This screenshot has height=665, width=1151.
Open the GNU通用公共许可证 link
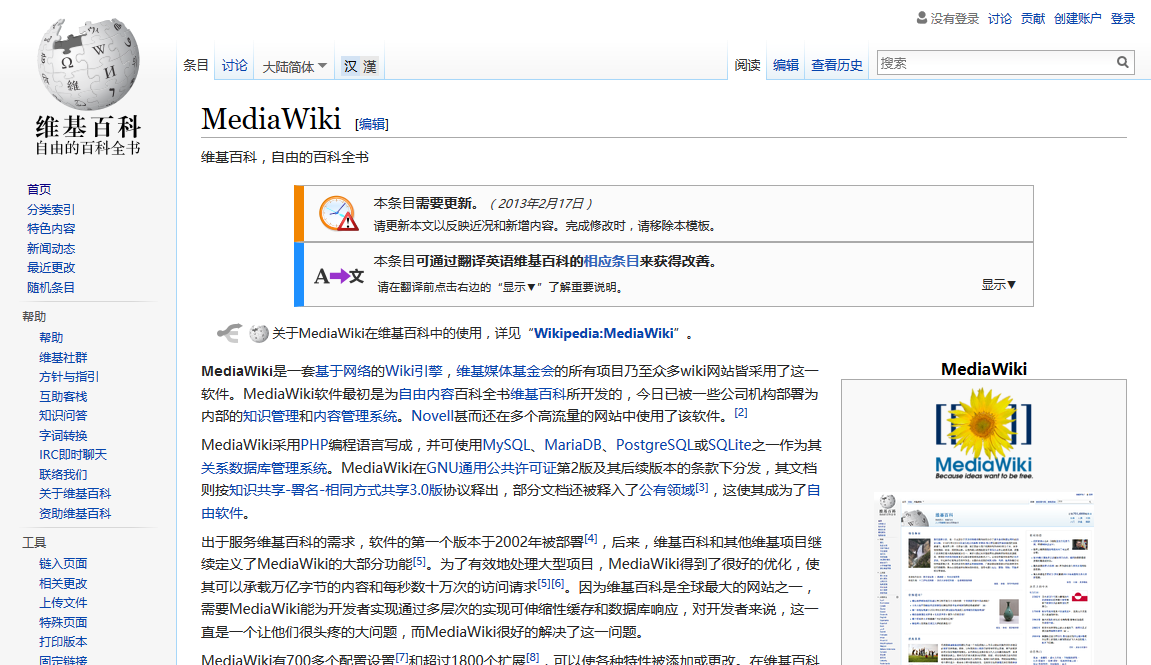click(x=491, y=468)
